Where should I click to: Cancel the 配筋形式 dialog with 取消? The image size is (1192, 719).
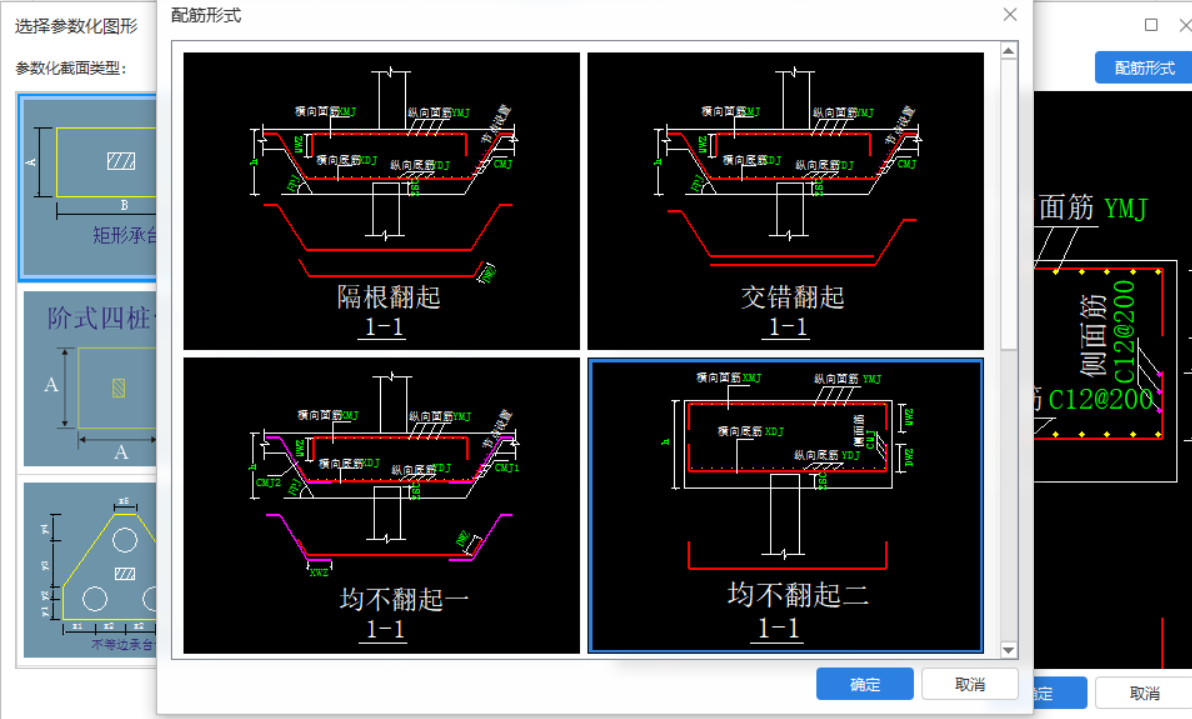[969, 684]
